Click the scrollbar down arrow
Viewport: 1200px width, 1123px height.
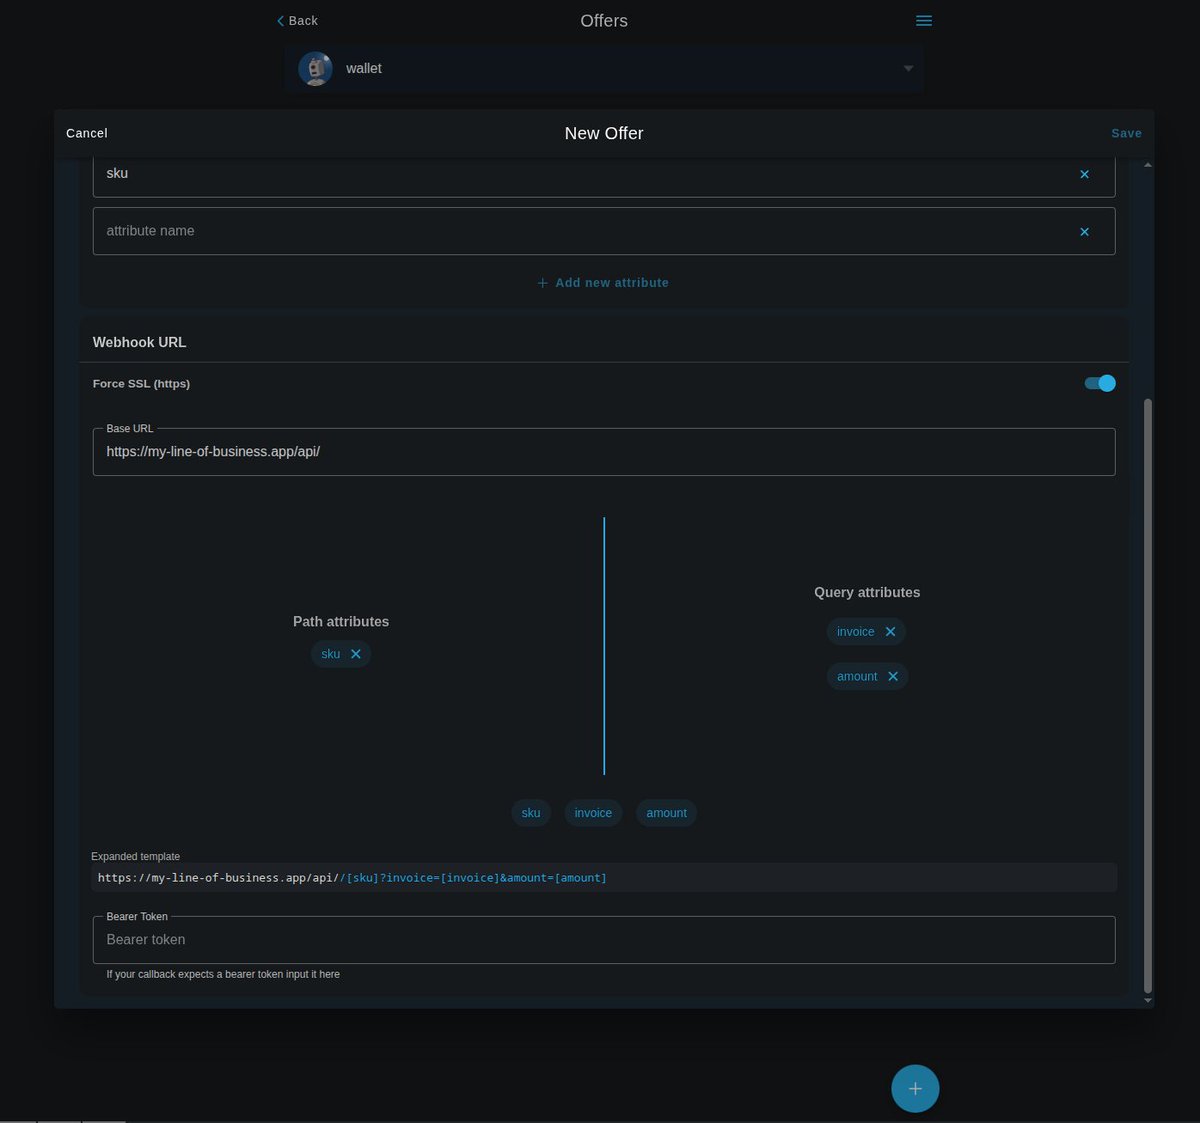(x=1147, y=1001)
